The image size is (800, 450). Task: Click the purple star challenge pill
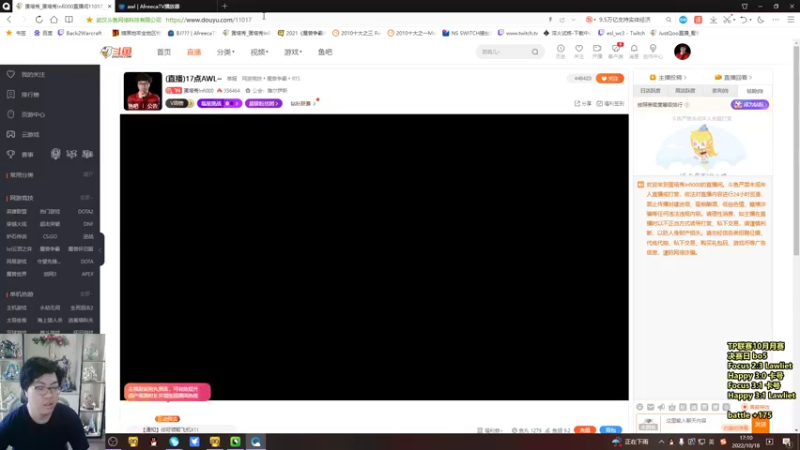219,104
